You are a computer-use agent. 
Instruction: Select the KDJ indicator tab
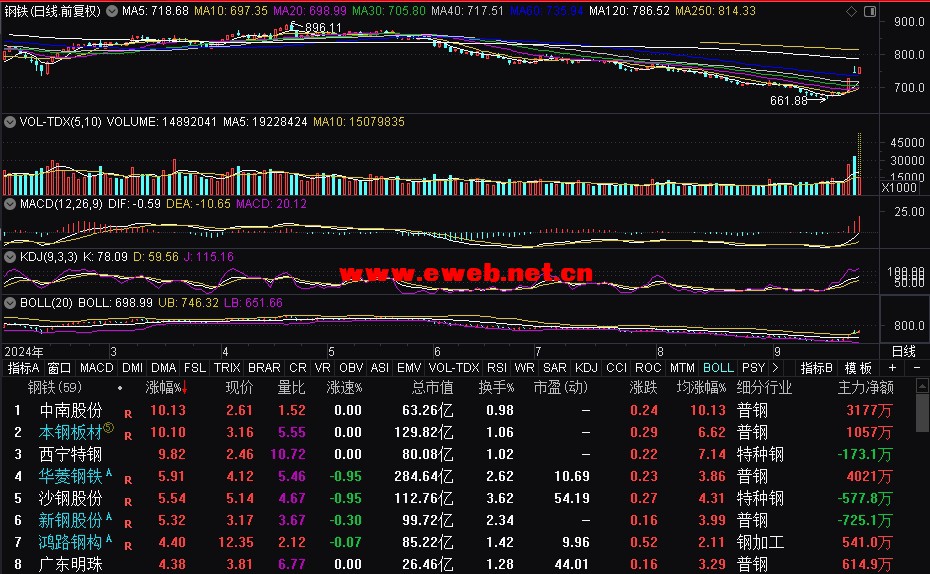pyautogui.click(x=586, y=368)
